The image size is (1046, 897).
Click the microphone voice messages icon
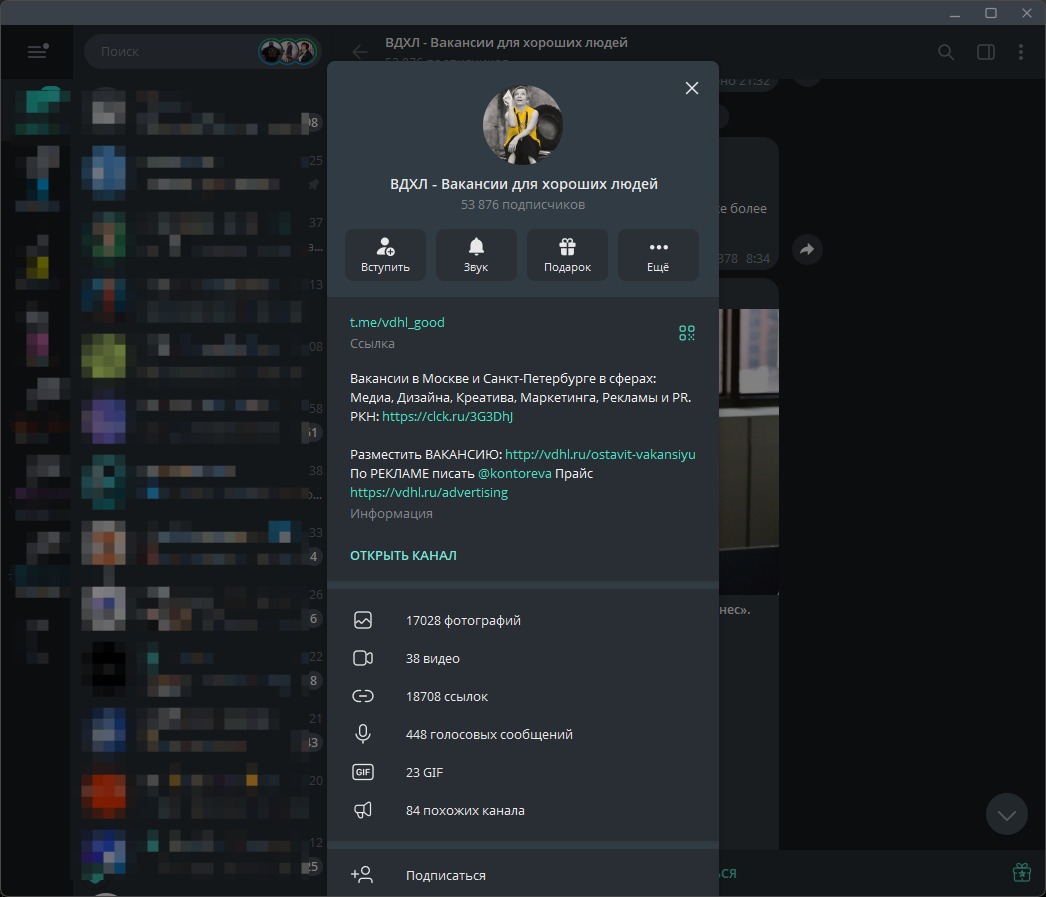(x=363, y=734)
